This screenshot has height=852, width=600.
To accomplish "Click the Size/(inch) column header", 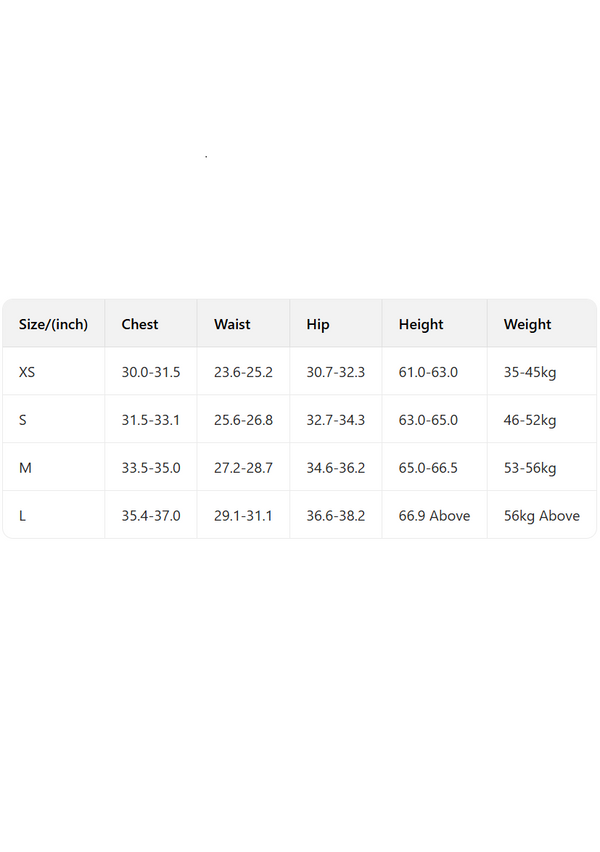I will [53, 324].
